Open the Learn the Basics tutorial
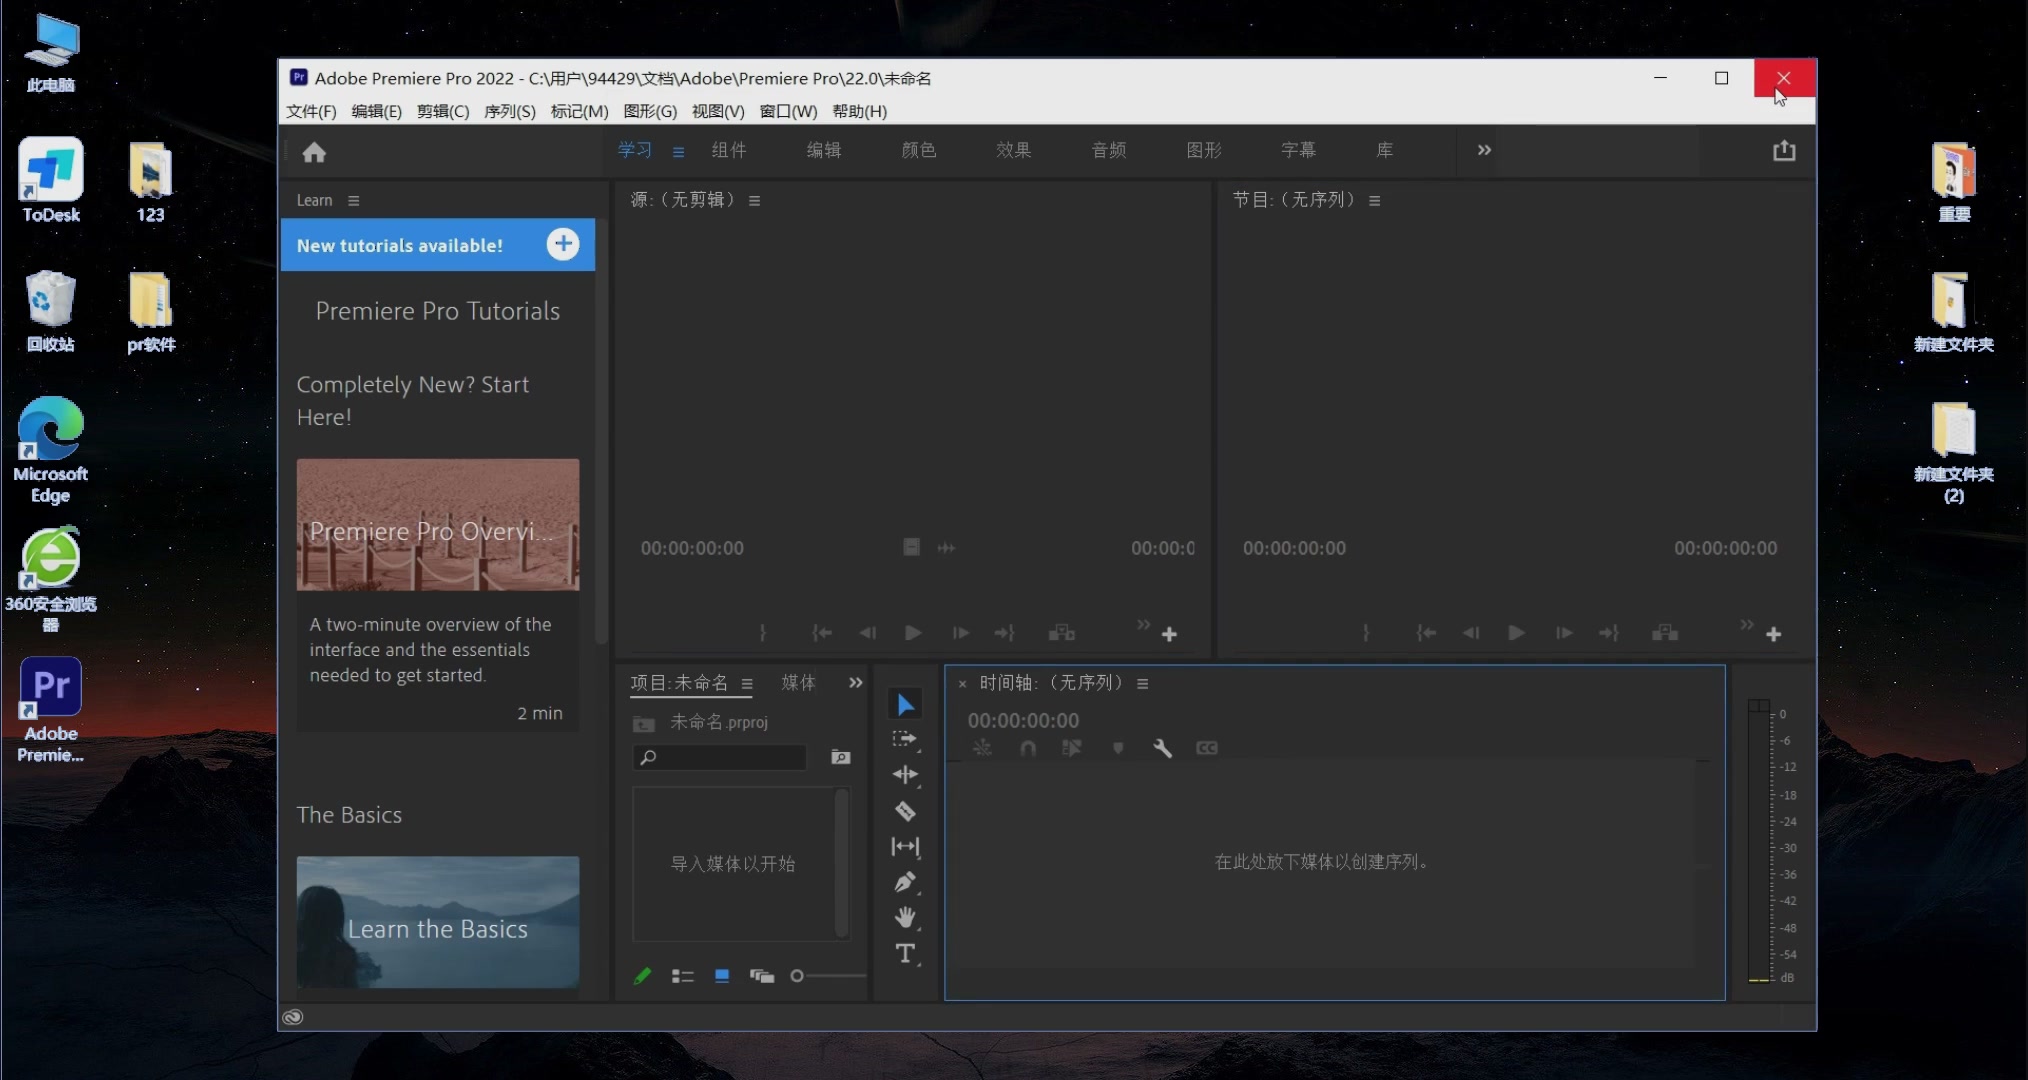The height and width of the screenshot is (1080, 2028). (x=437, y=922)
